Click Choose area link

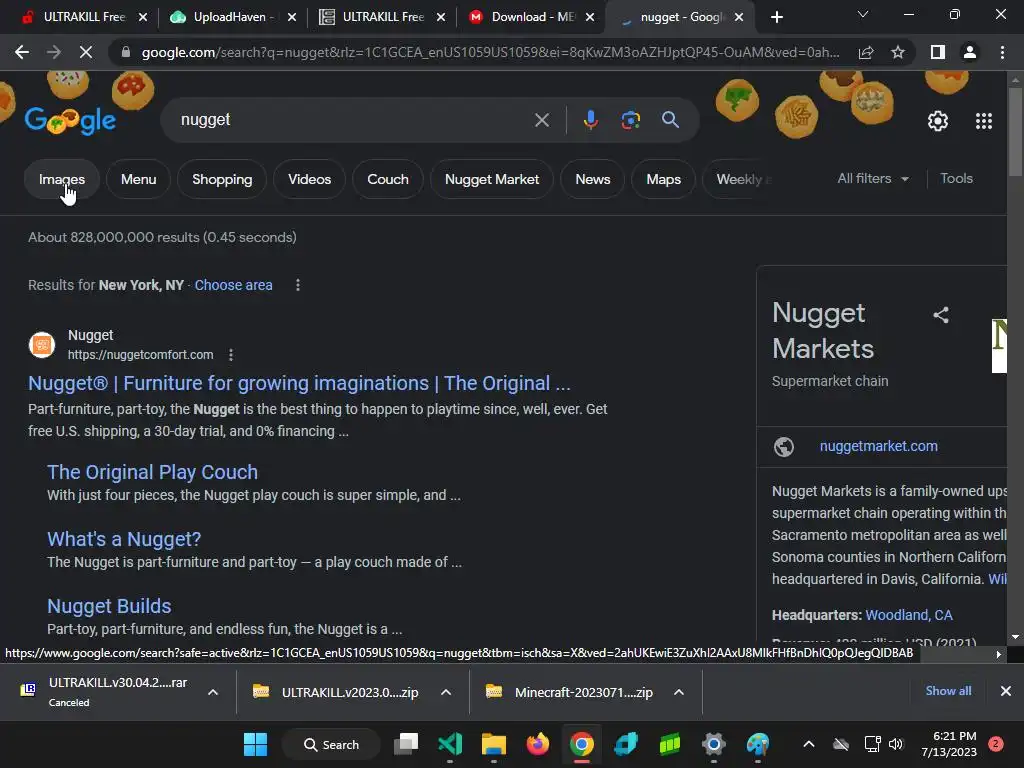click(x=233, y=285)
